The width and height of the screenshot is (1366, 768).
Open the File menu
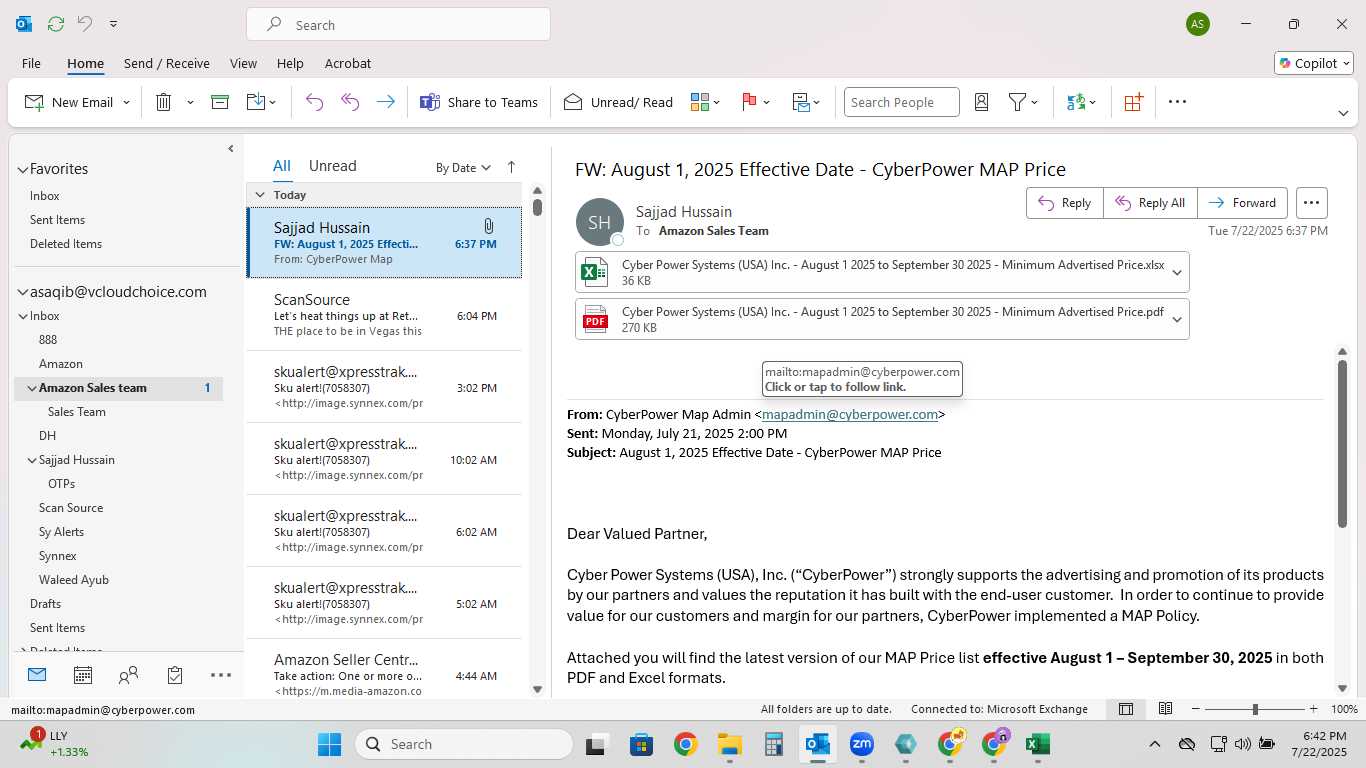tap(31, 63)
